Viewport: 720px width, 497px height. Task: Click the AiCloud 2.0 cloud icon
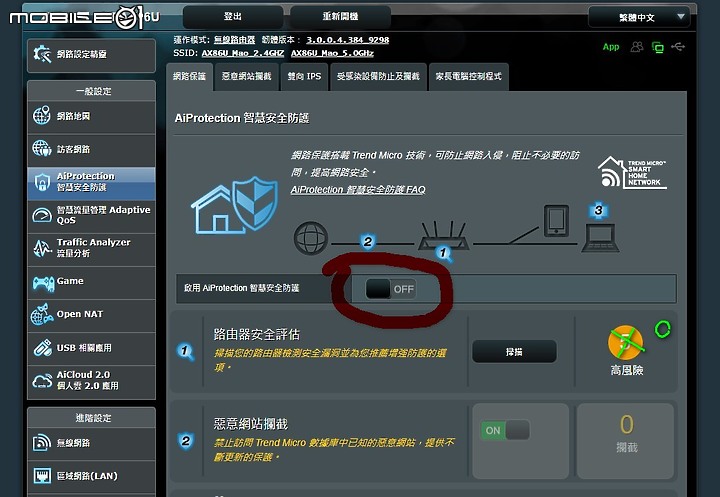(x=42, y=381)
